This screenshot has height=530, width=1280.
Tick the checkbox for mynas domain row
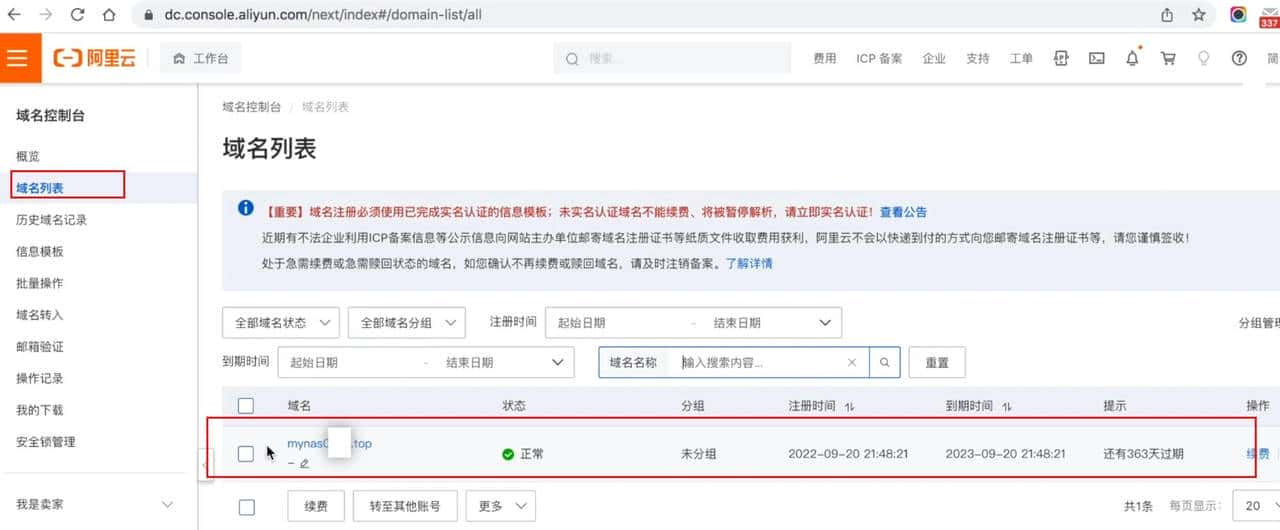click(x=246, y=454)
